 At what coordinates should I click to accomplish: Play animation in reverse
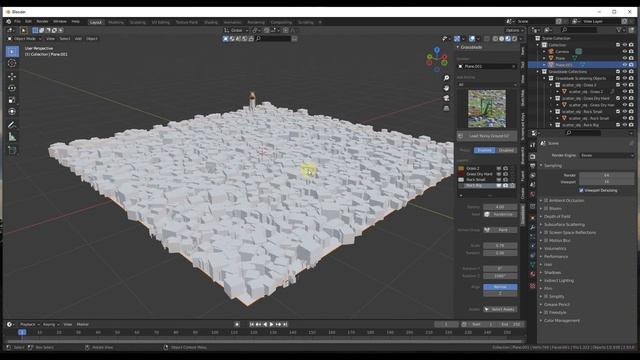tap(265, 324)
